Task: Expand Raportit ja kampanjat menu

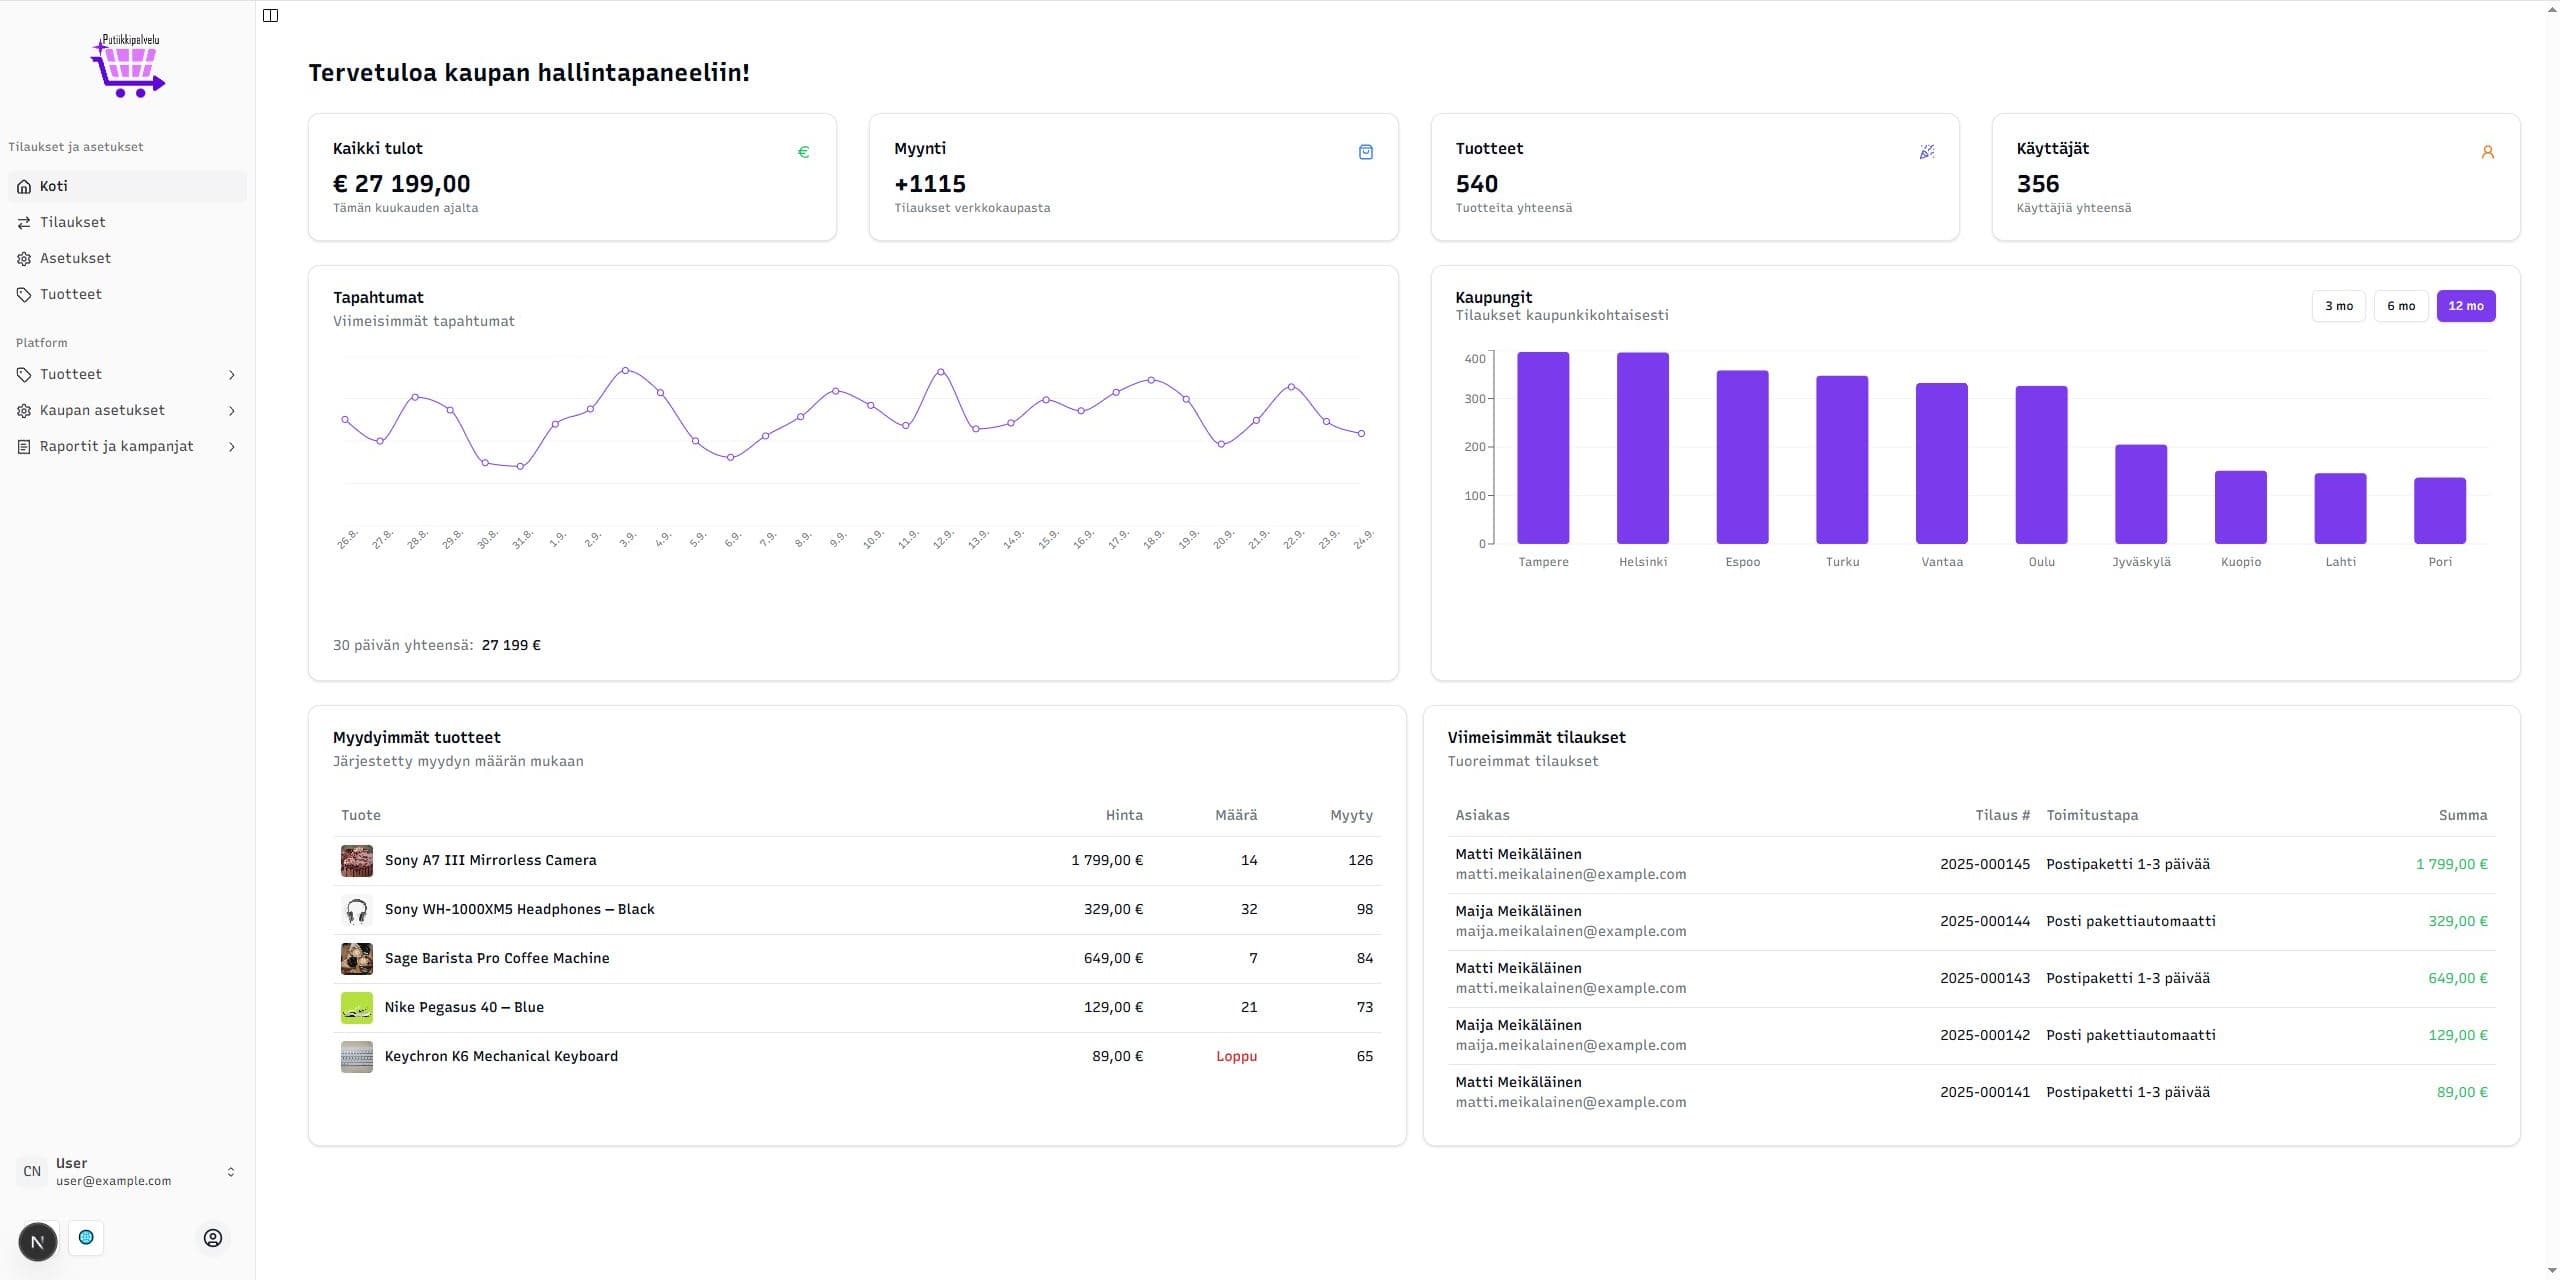Action: [x=233, y=446]
